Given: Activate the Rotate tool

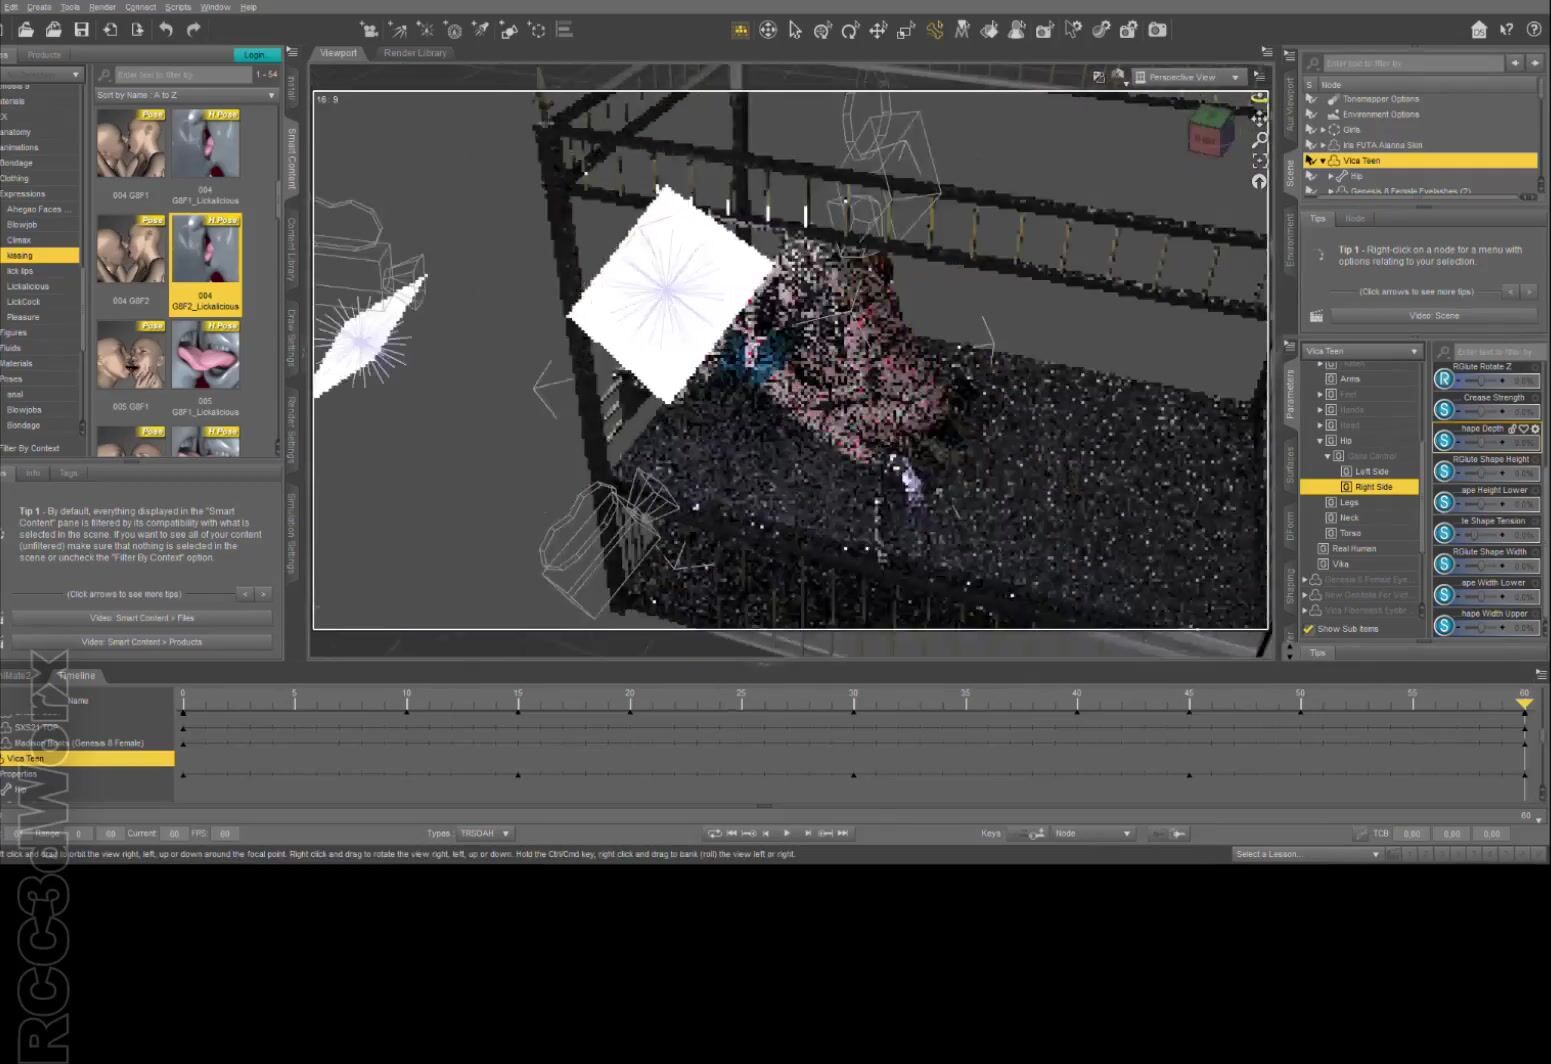Looking at the screenshot, I should pyautogui.click(x=850, y=30).
